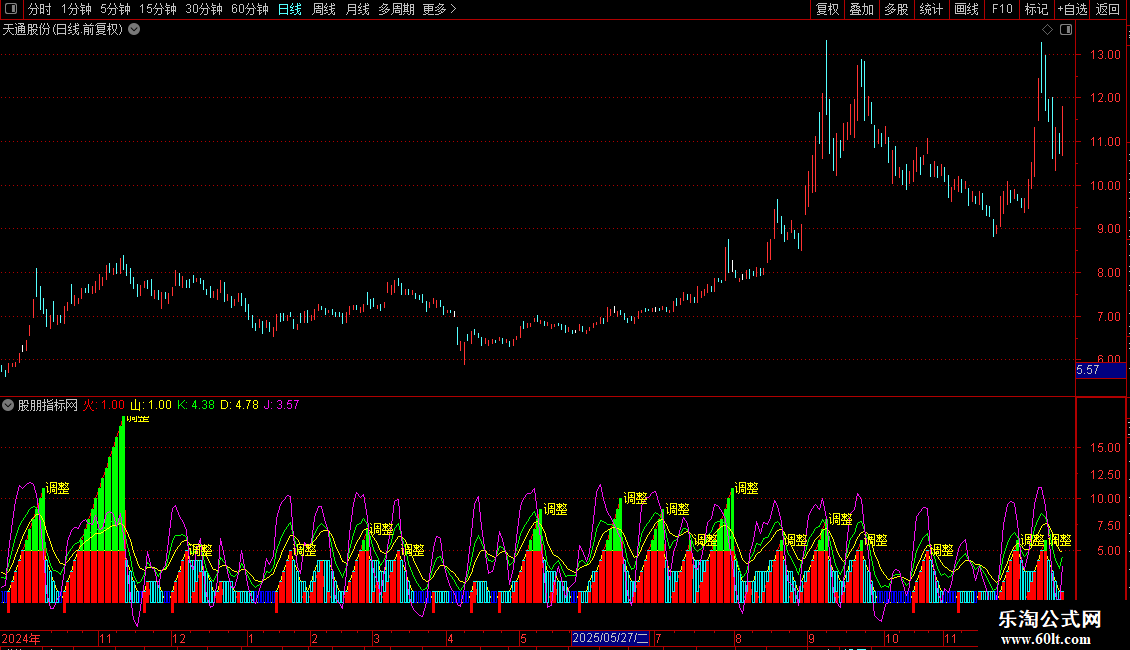This screenshot has height=650, width=1130.
Task: Open F10 company information
Action: tap(1002, 9)
